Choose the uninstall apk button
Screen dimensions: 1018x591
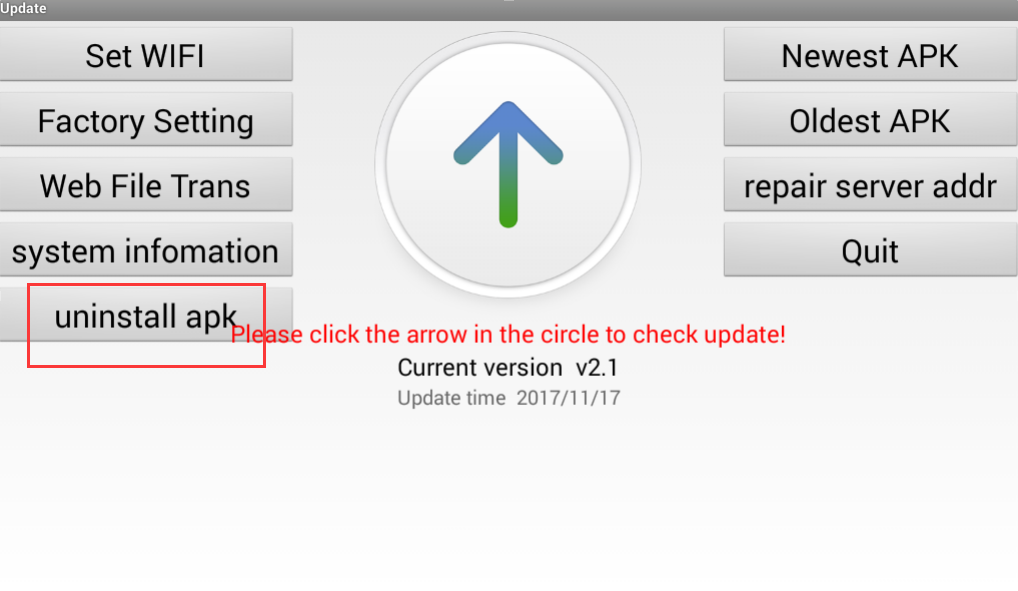(x=146, y=315)
